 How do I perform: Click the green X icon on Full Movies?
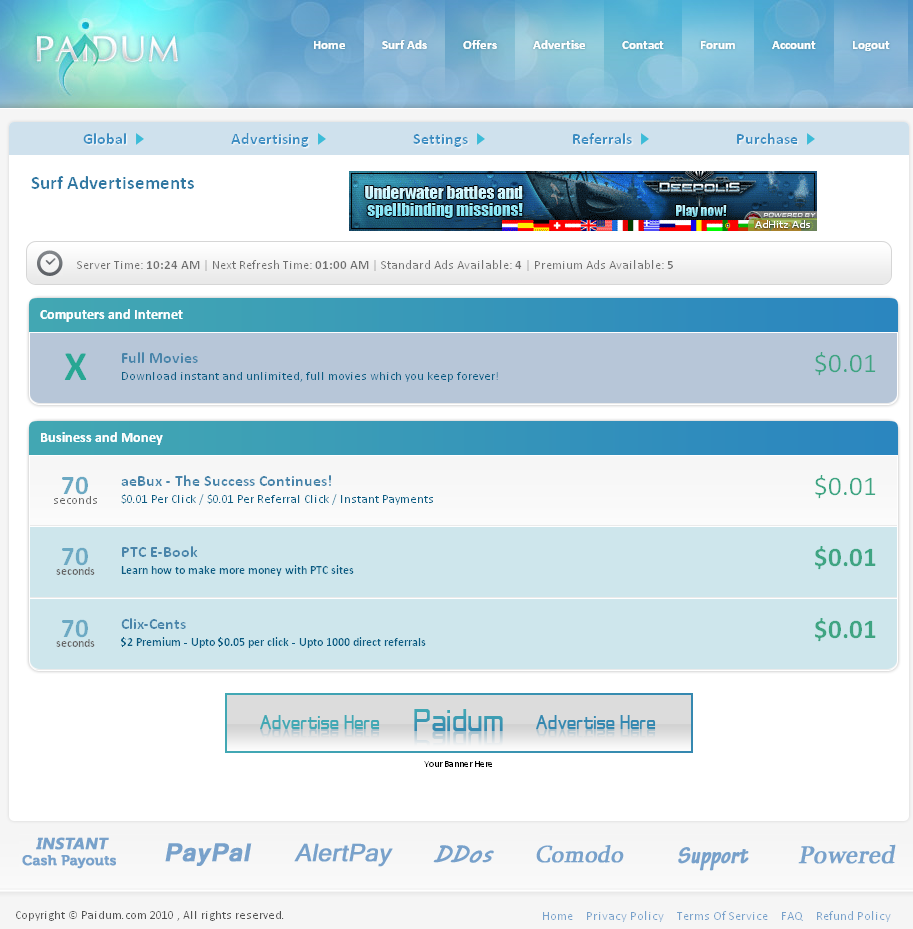[x=75, y=367]
